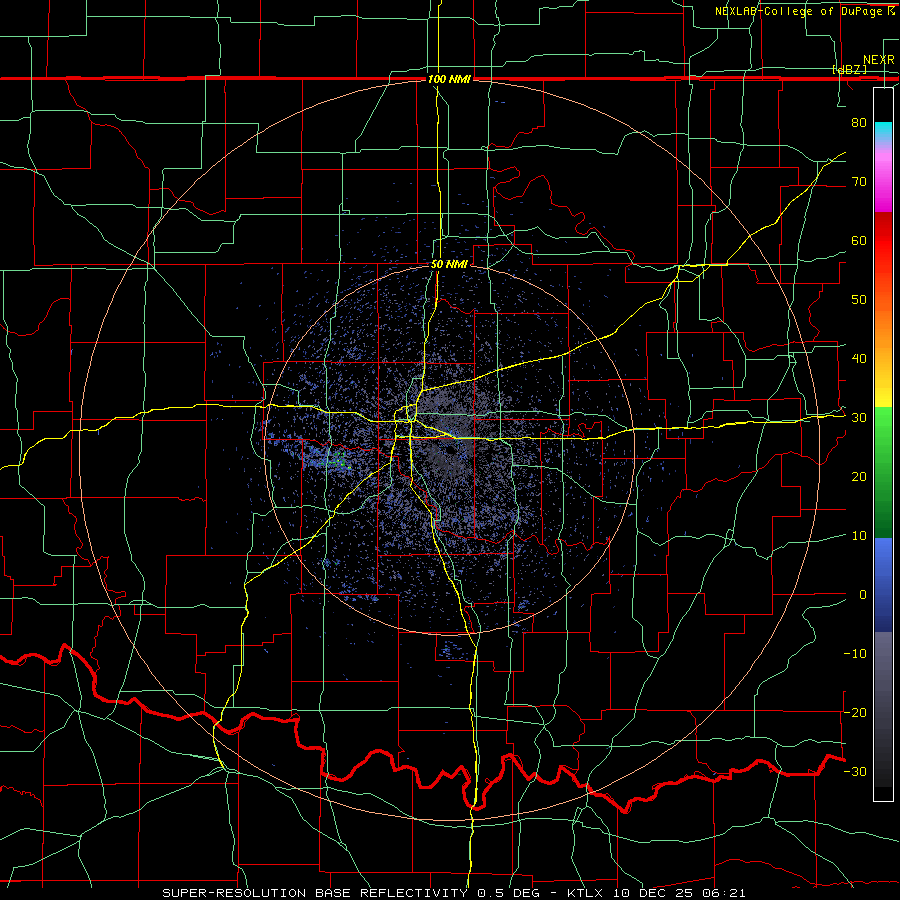Click the 50 value on the dBZ scale
The height and width of the screenshot is (900, 900).
859,300
